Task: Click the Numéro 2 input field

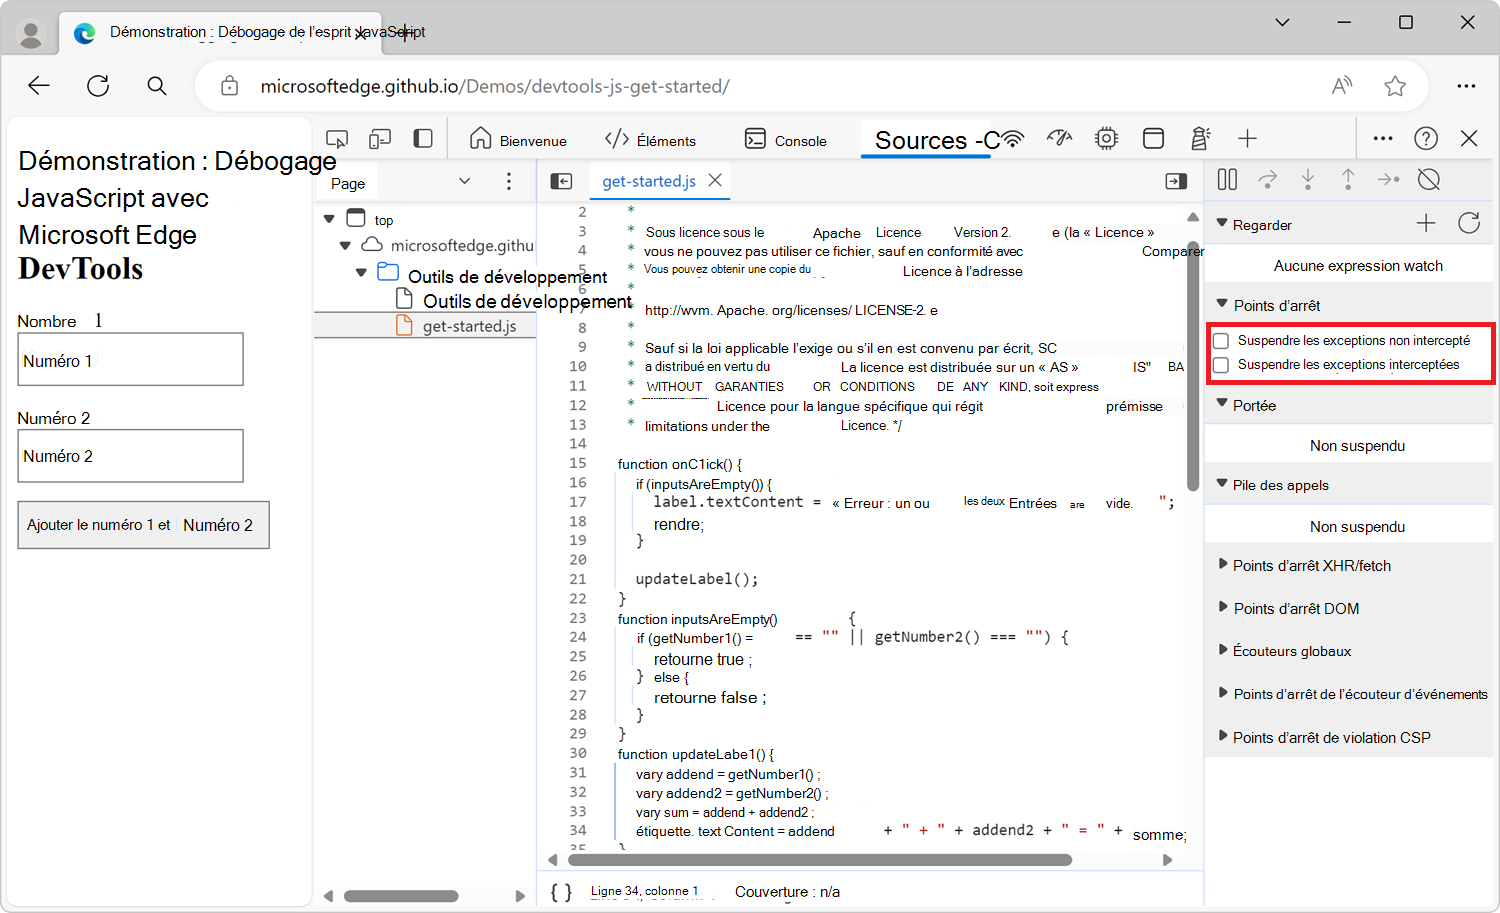Action: point(130,456)
